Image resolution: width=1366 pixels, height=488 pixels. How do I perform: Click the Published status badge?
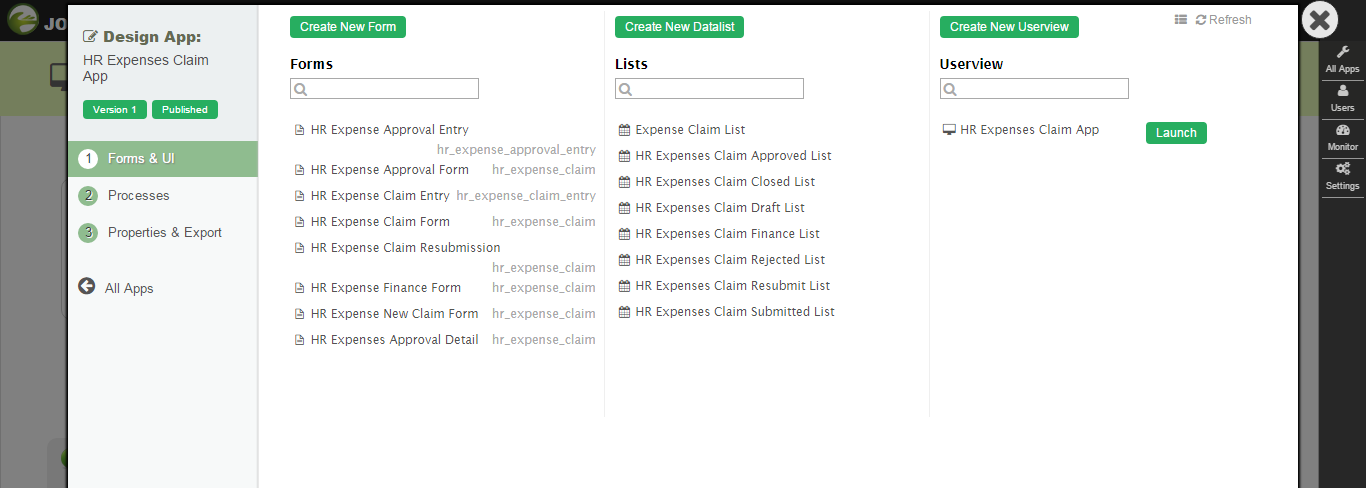click(185, 110)
